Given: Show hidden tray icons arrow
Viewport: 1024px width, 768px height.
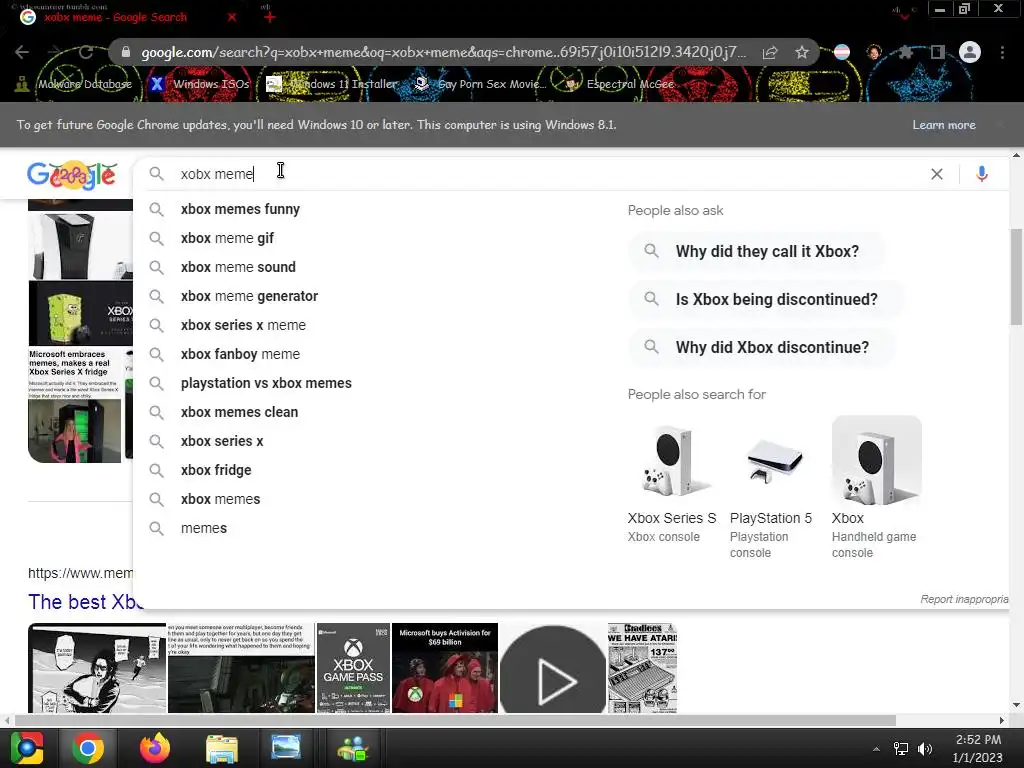Looking at the screenshot, I should point(876,749).
